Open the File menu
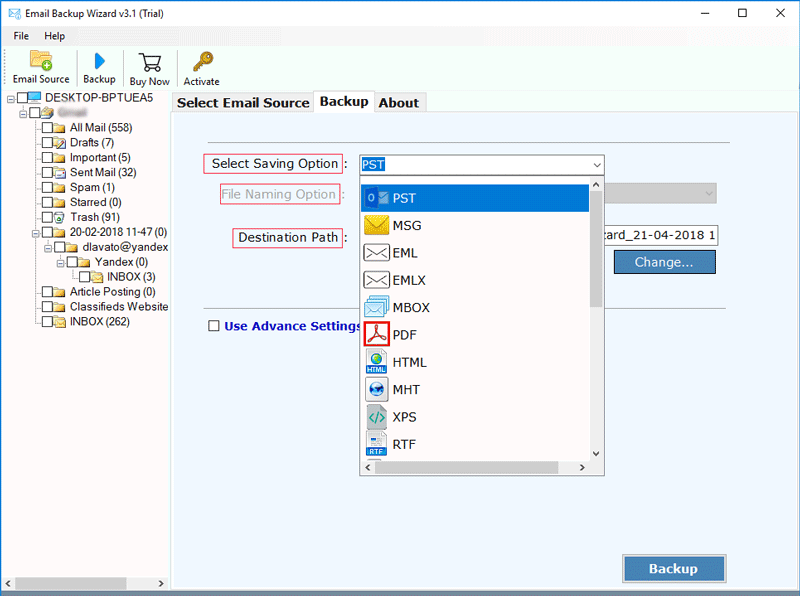The image size is (800, 596). pos(20,35)
